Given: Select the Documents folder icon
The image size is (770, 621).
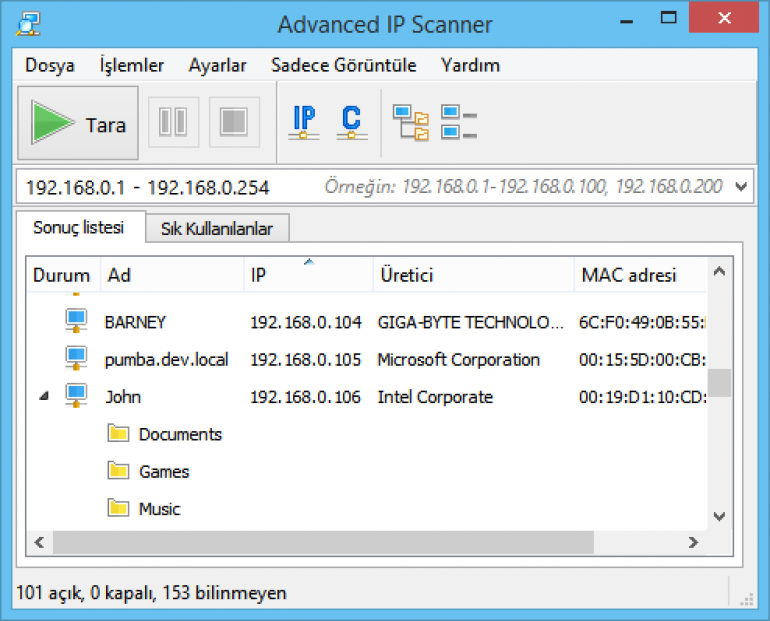Looking at the screenshot, I should pos(118,433).
